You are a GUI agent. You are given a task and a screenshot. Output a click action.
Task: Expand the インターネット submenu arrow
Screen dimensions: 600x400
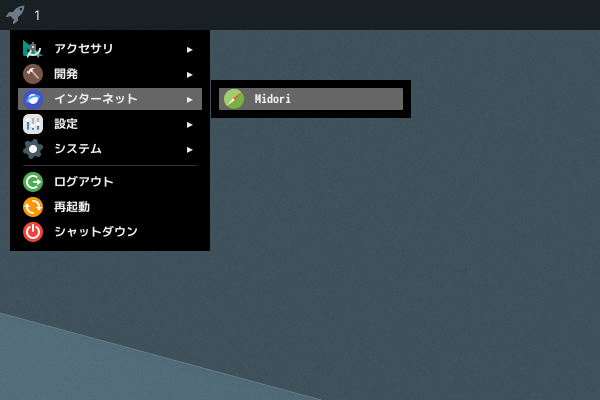(x=189, y=100)
